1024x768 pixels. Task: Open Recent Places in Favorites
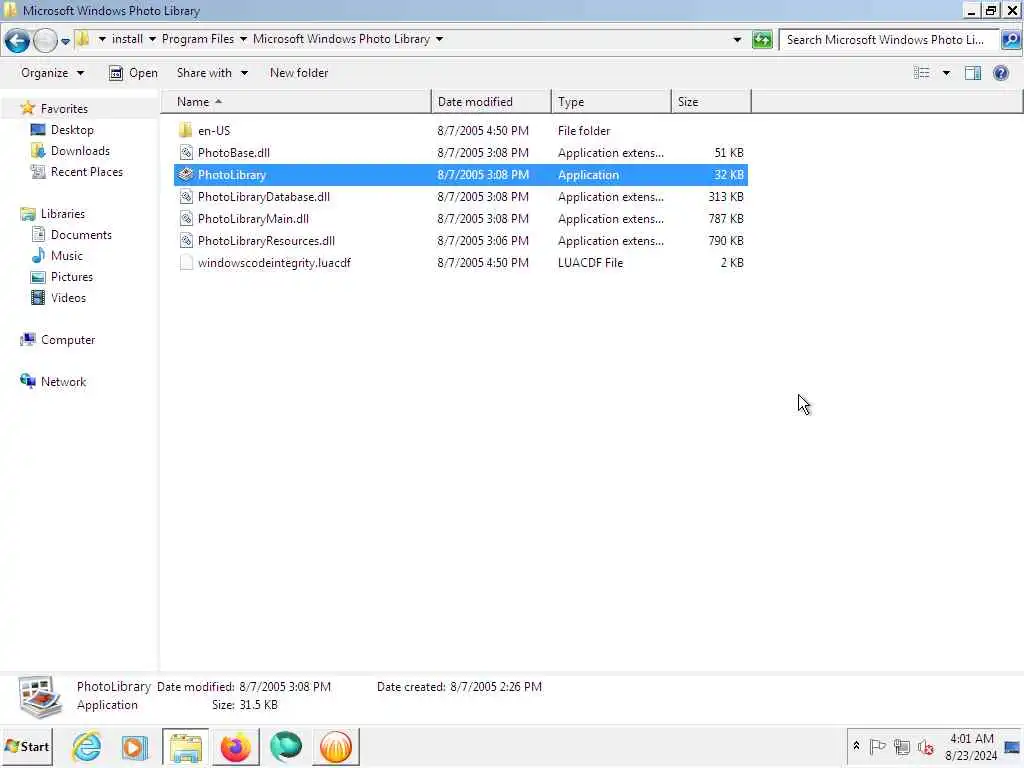86,172
